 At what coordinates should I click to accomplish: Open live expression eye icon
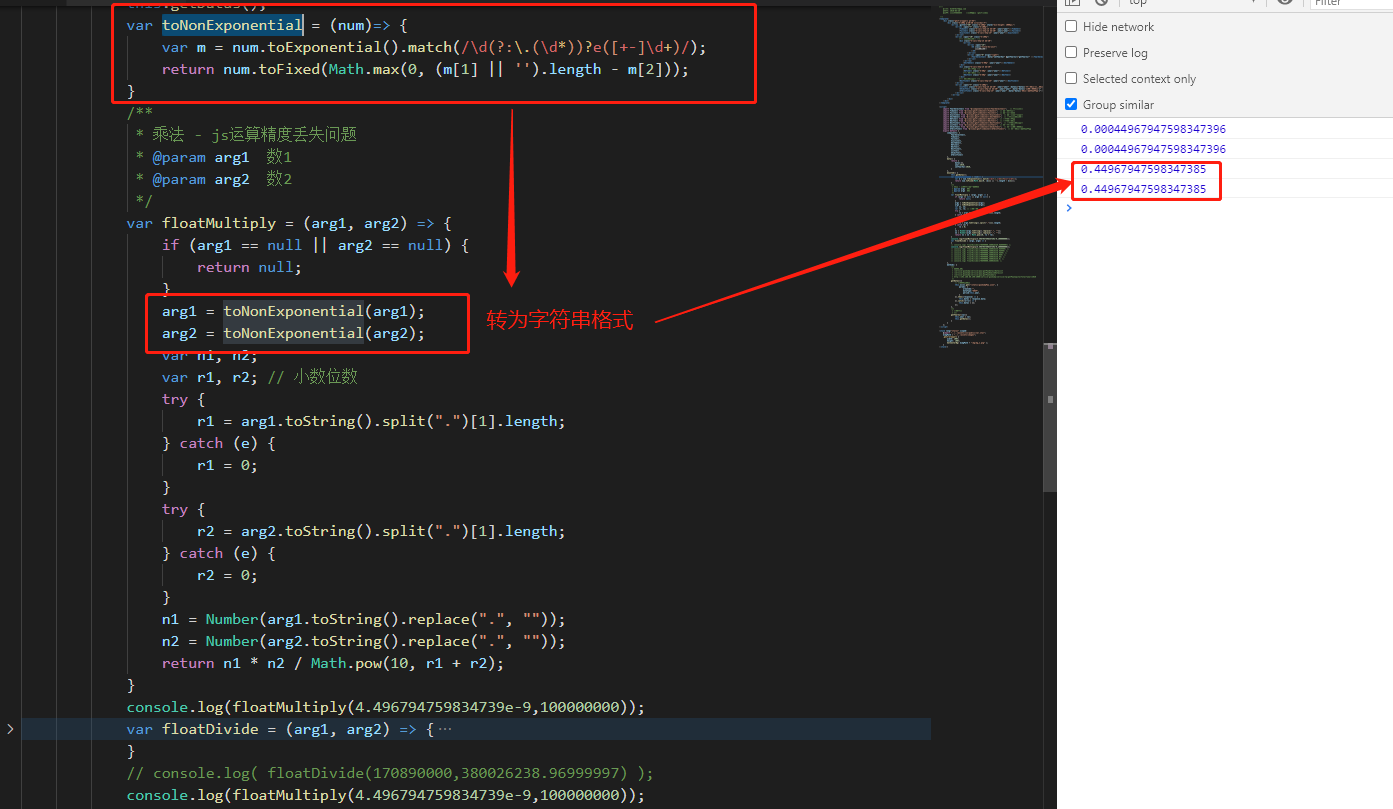tap(1285, 2)
